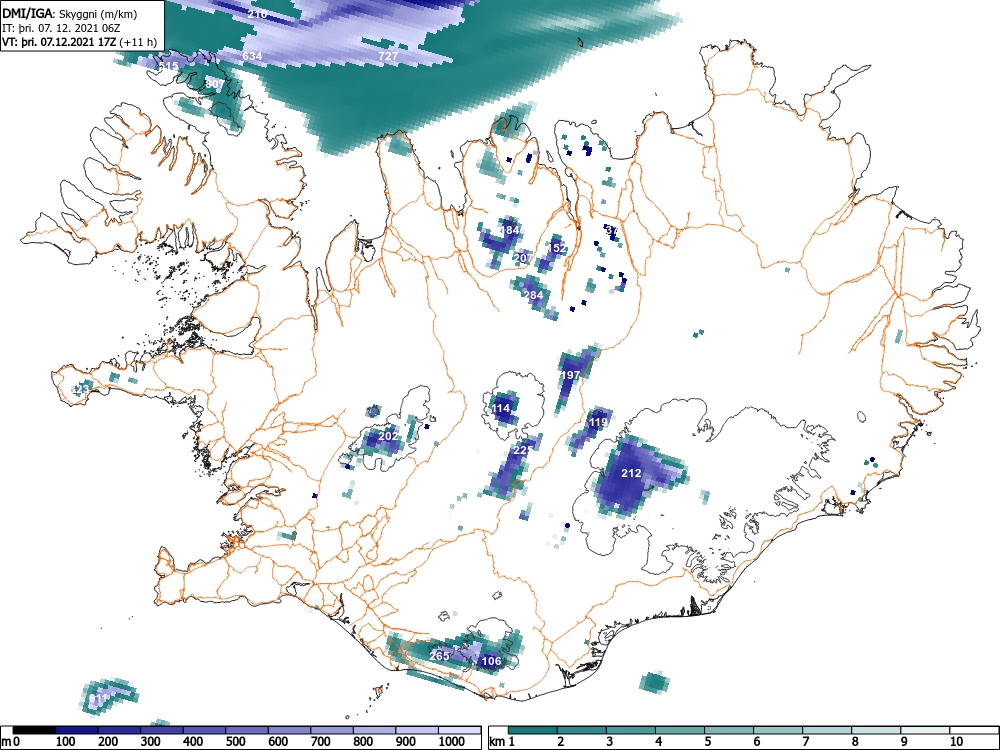Click the visibility value 225 on the map
This screenshot has height=750, width=1000.
(x=523, y=450)
